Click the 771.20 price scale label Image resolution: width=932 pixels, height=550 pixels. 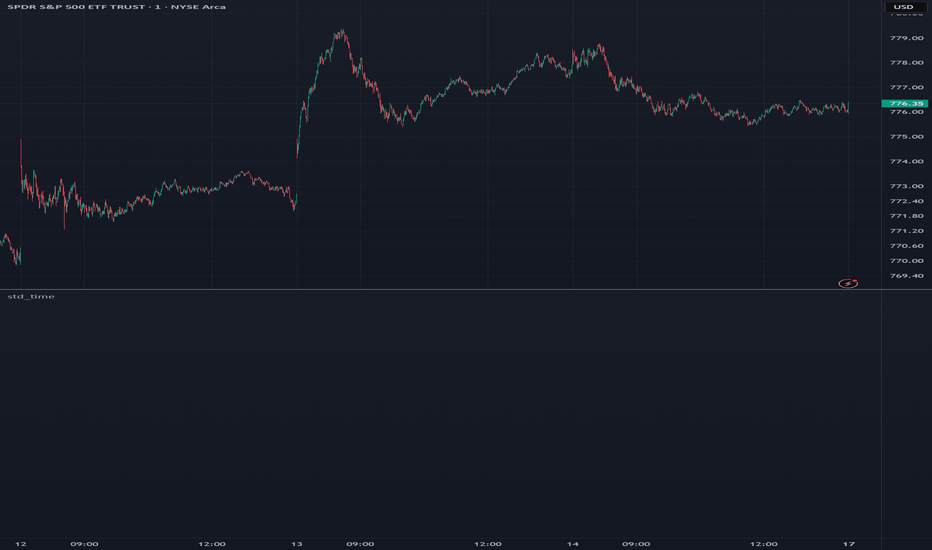906,231
